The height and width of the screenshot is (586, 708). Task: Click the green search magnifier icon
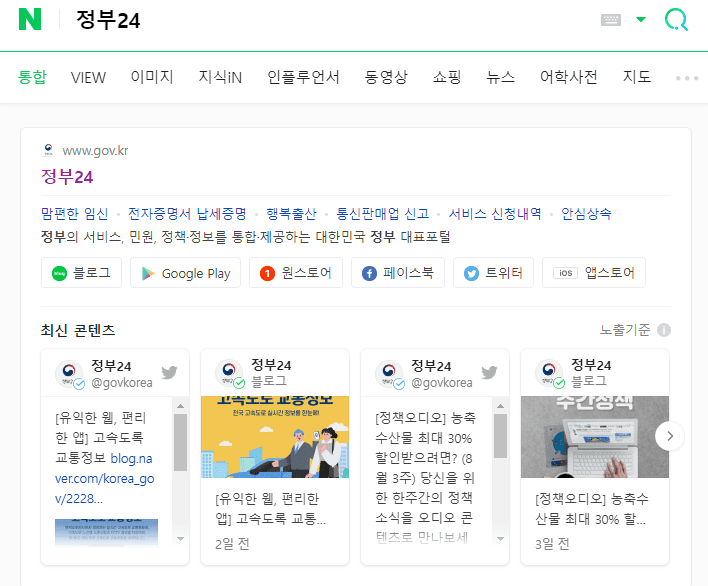[676, 20]
